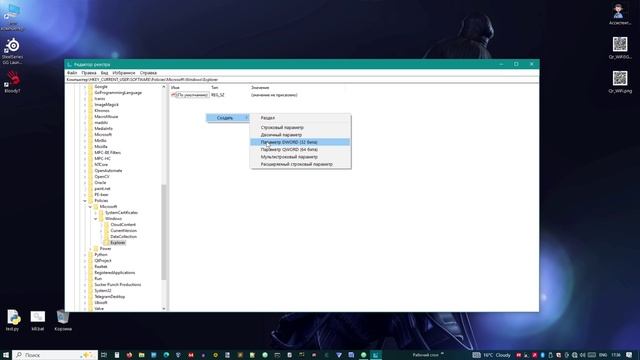Click the weather 16°C Cloudy widget

click(492, 355)
